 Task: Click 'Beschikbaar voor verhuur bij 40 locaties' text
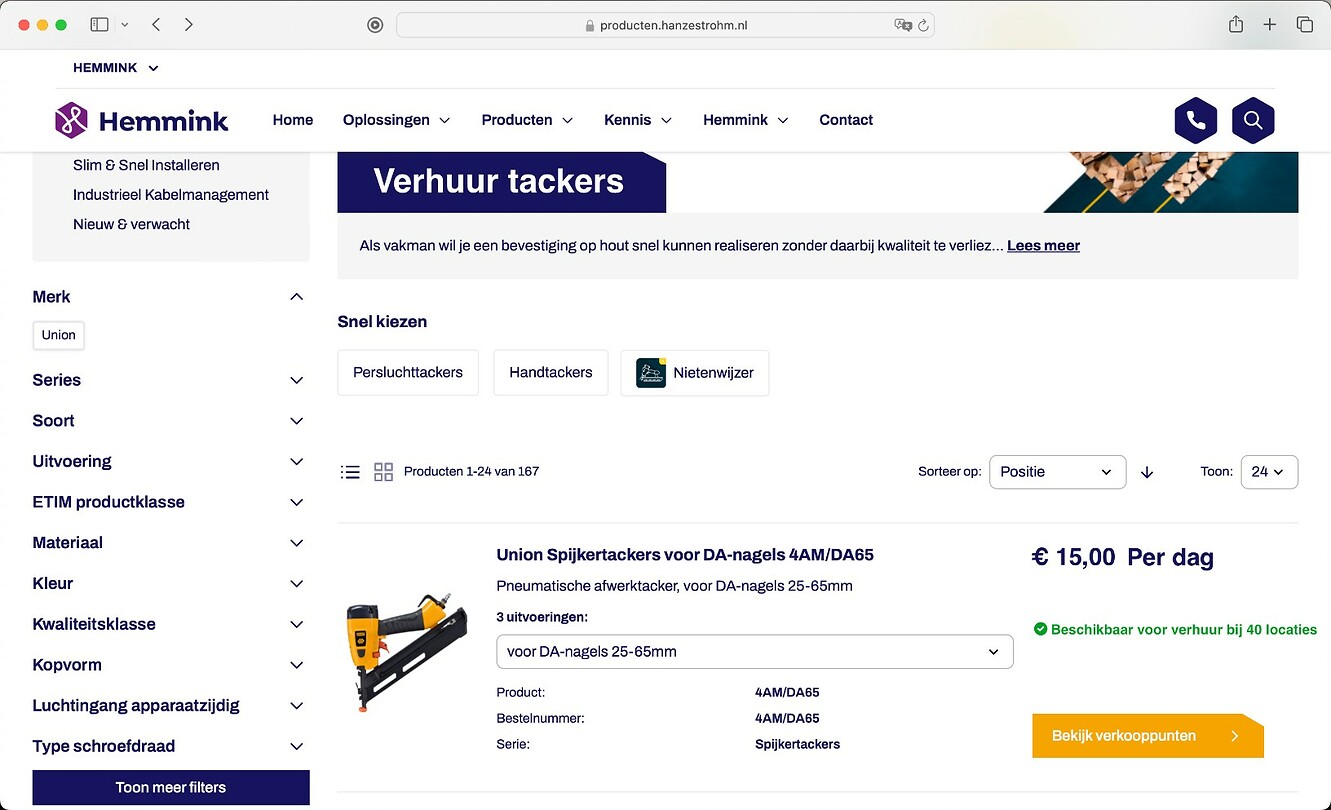tap(1175, 630)
